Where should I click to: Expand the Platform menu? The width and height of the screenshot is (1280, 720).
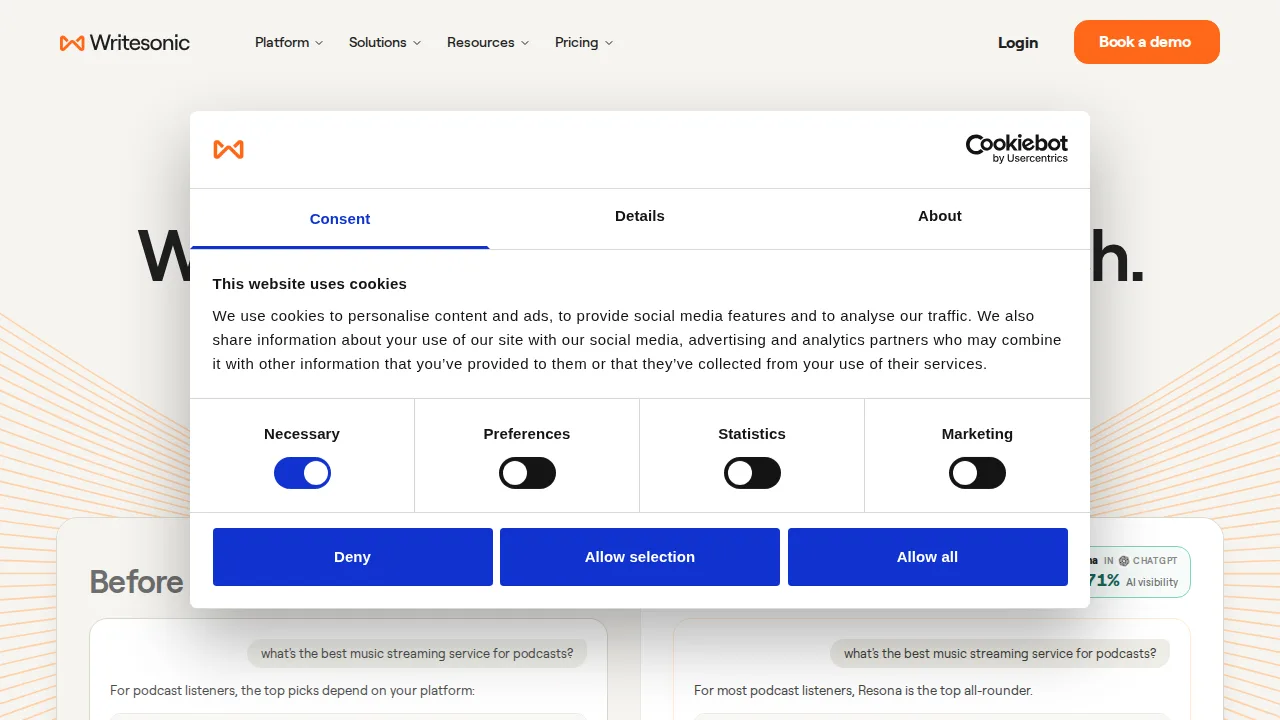(x=289, y=42)
